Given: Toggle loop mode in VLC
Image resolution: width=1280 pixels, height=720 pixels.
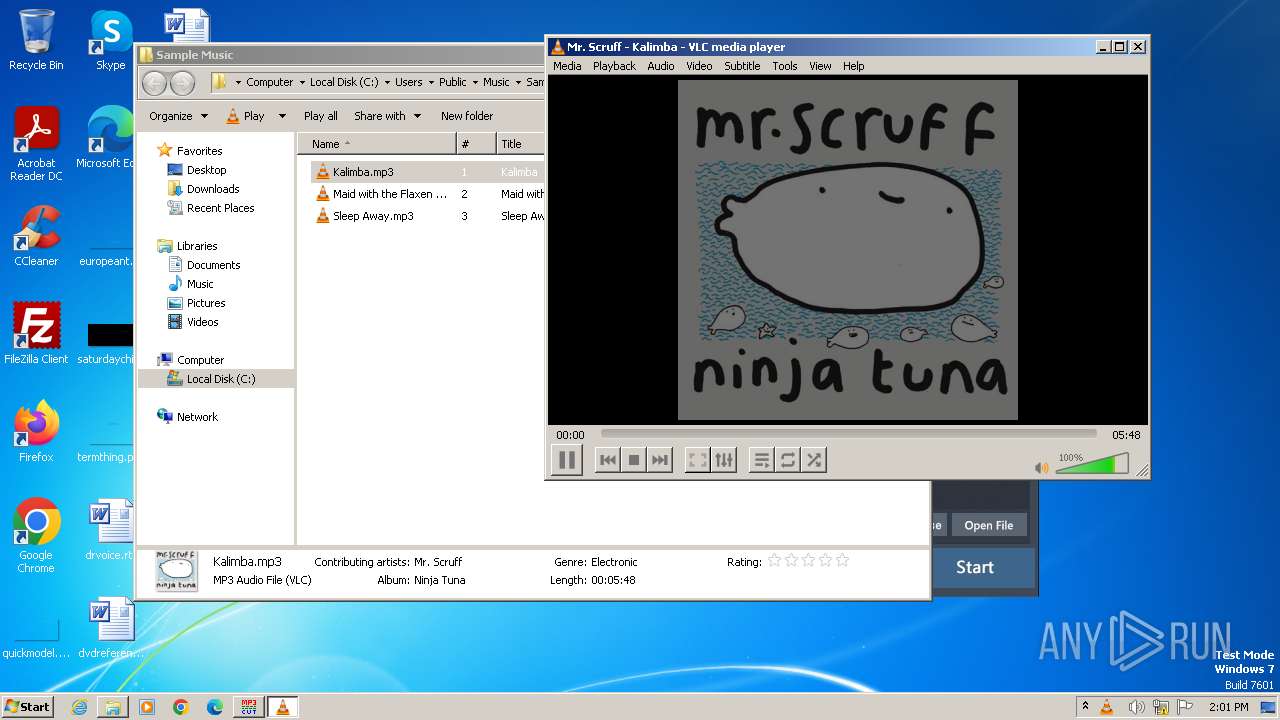Looking at the screenshot, I should coord(788,460).
